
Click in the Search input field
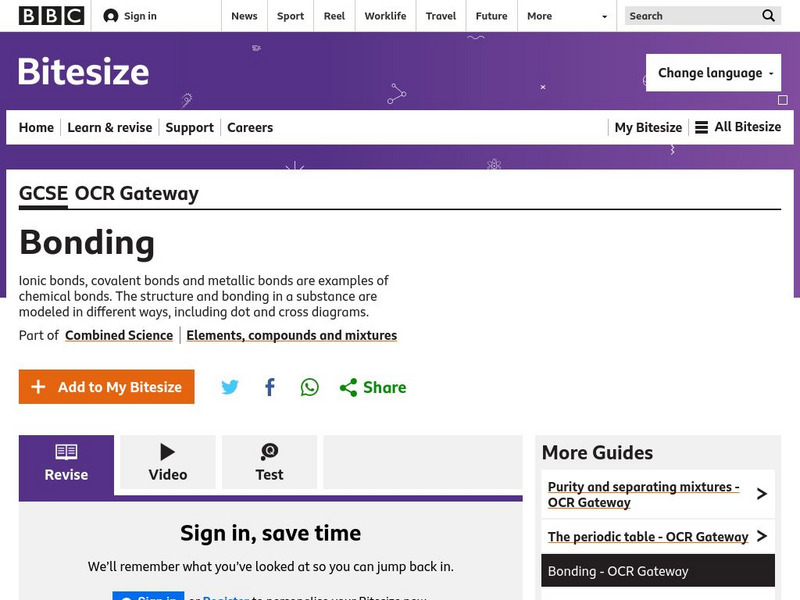point(692,16)
